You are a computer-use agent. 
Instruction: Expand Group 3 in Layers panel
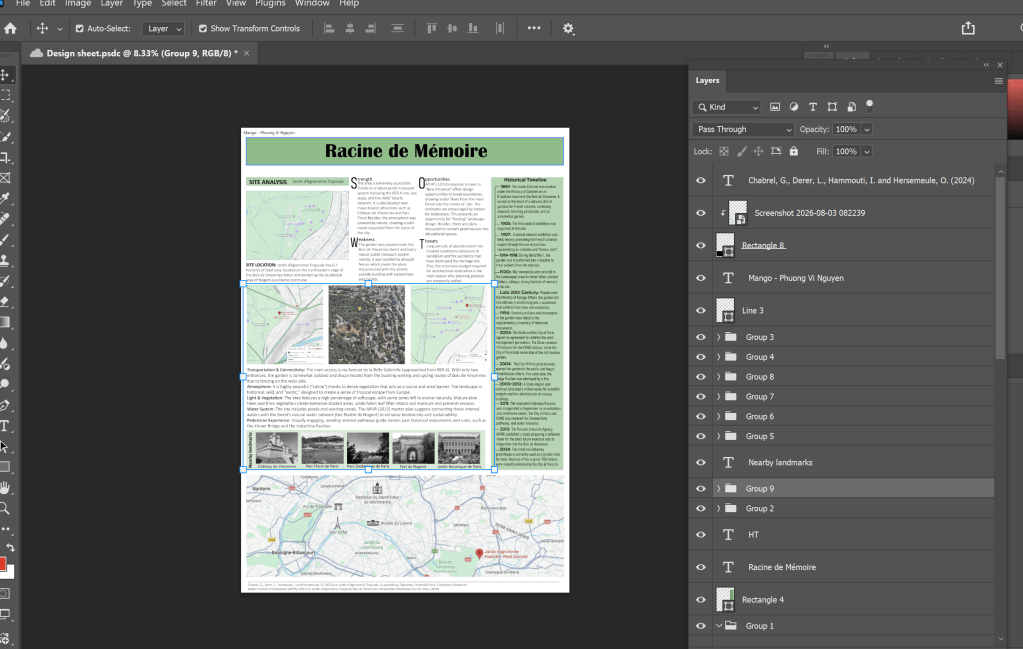point(718,337)
